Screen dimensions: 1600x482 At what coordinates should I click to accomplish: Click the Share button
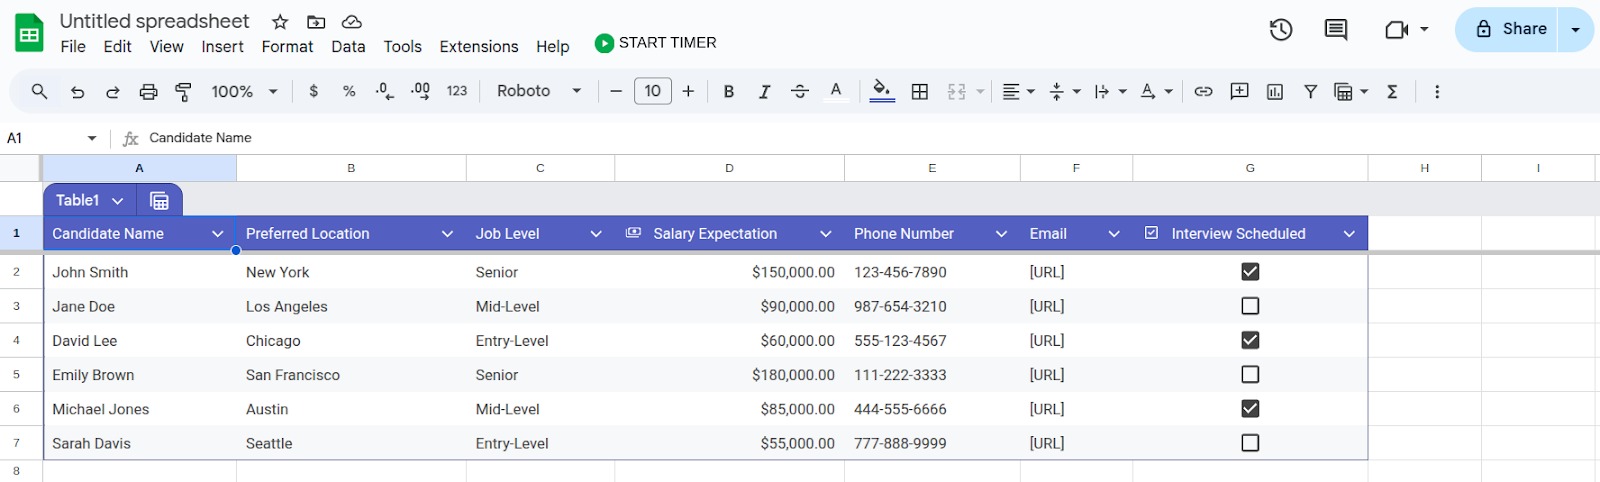pyautogui.click(x=1511, y=29)
